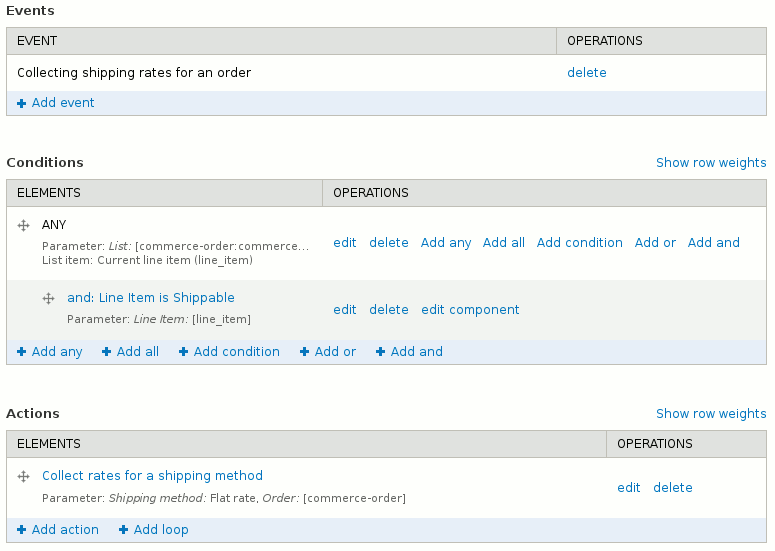775x551 pixels.
Task: Show row weights in the Actions section
Action: coord(711,414)
